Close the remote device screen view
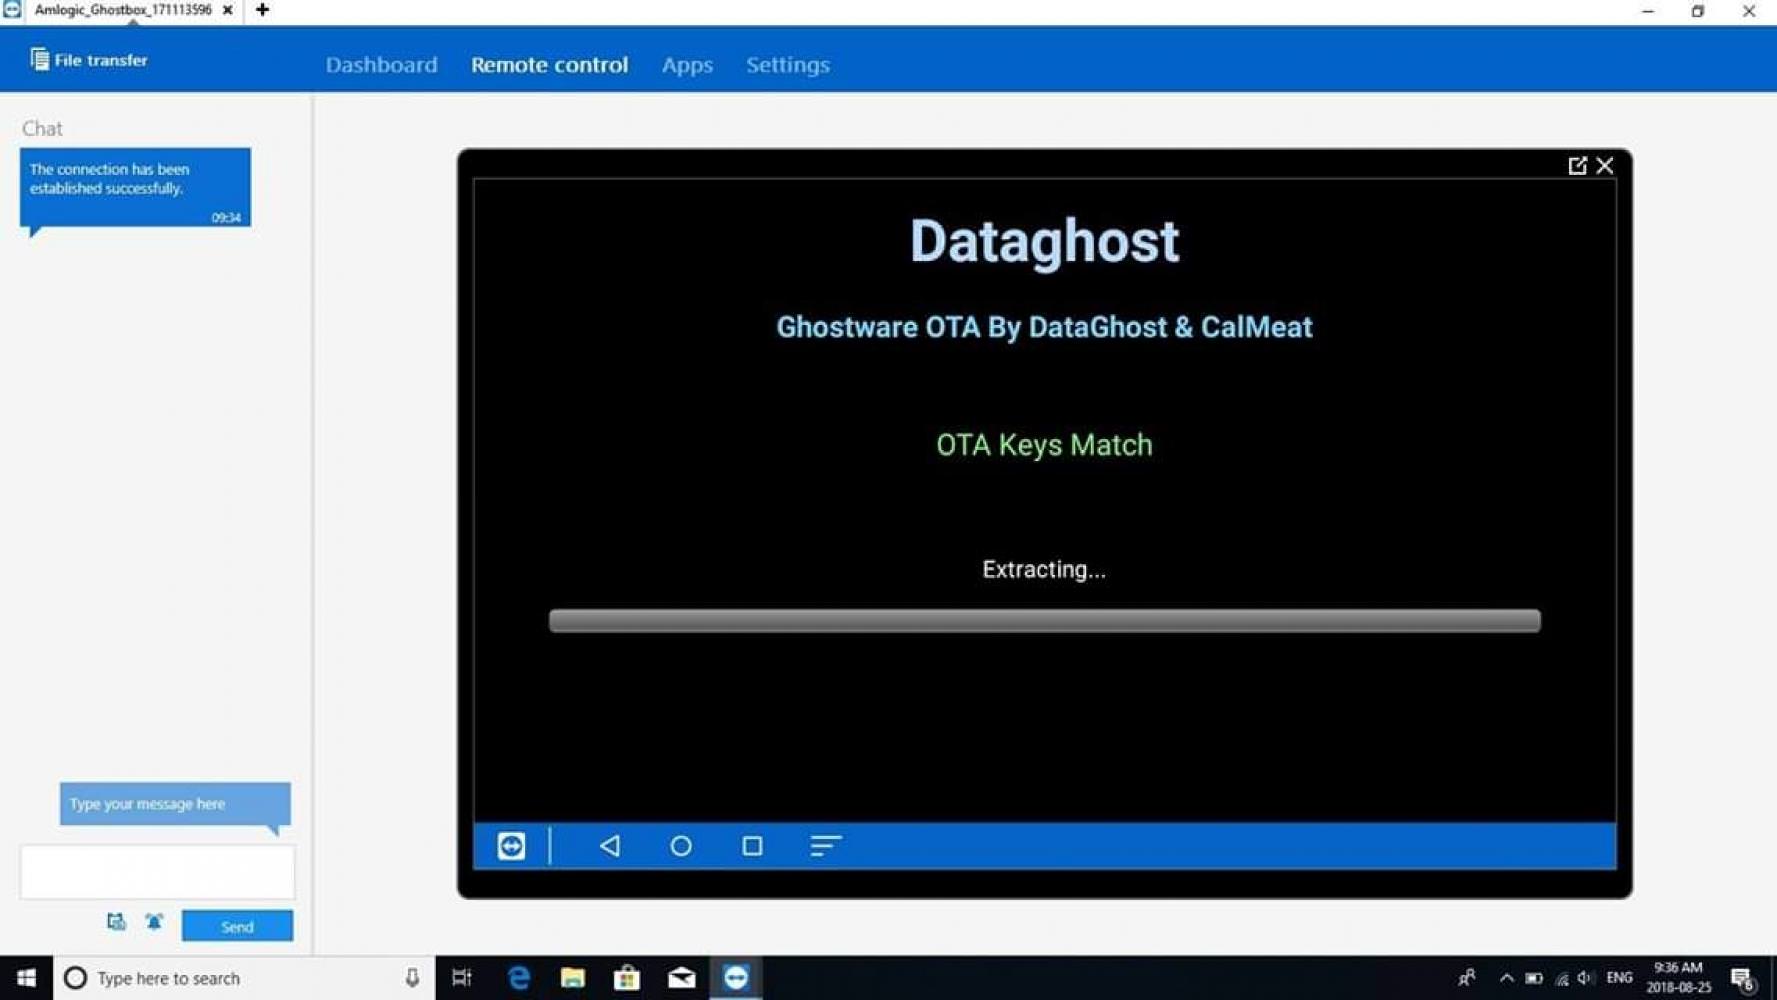This screenshot has width=1777, height=1000. (x=1605, y=166)
